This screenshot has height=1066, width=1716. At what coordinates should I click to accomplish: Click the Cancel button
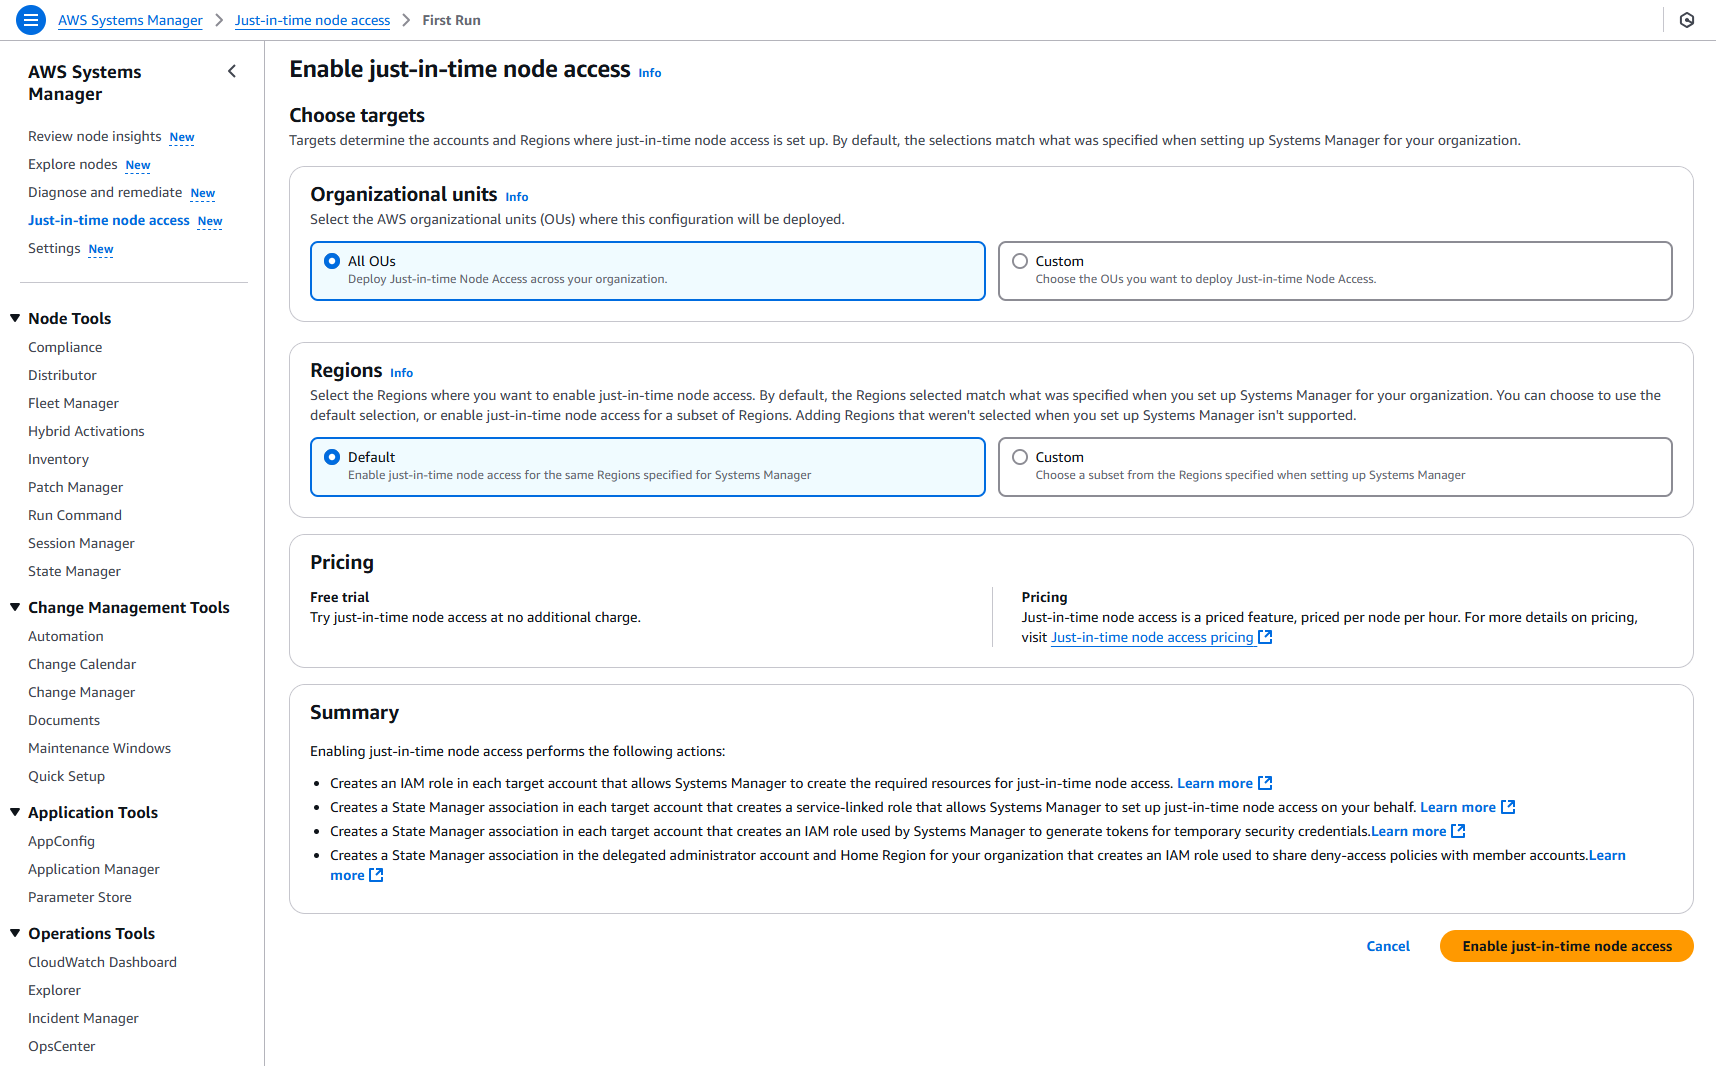(1387, 946)
